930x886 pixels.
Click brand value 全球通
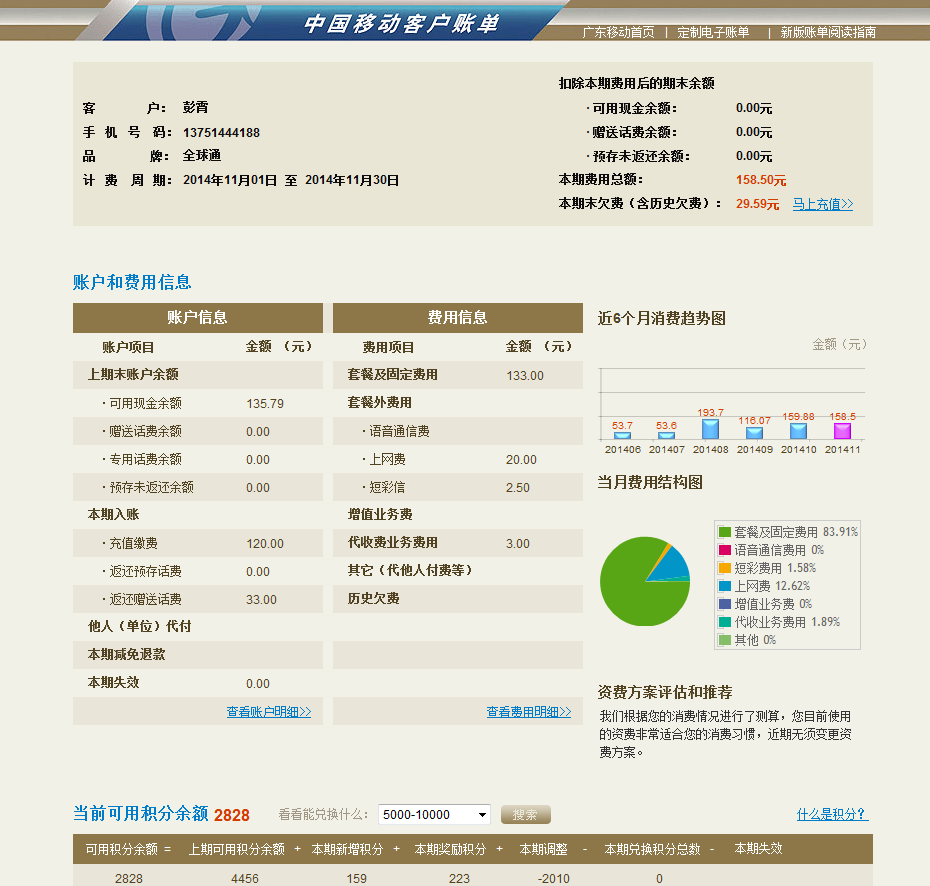click(202, 155)
